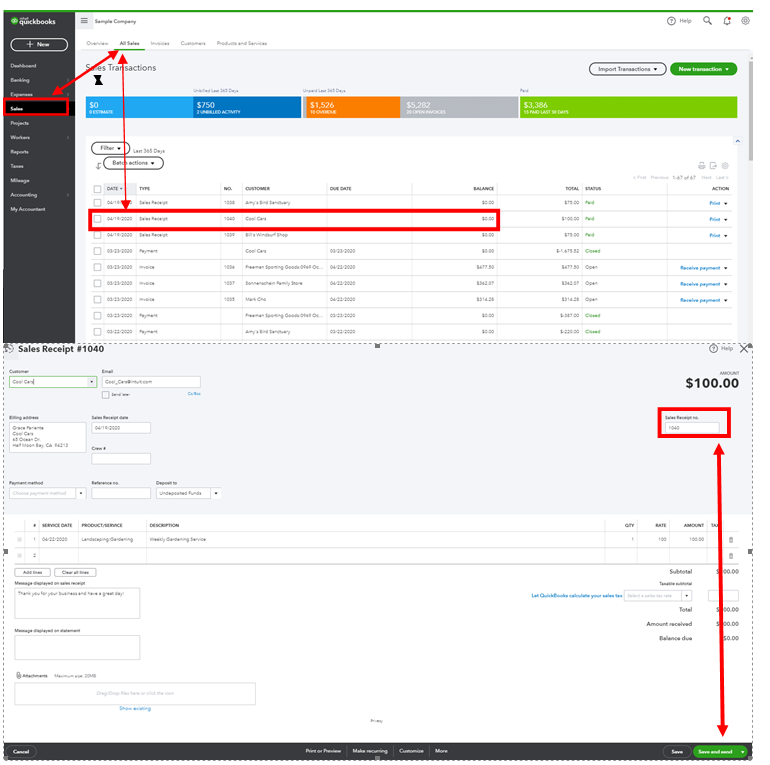The image size is (770, 765).
Task: Tick checkbox for Mark Cho invoice 1035
Action: tap(97, 300)
